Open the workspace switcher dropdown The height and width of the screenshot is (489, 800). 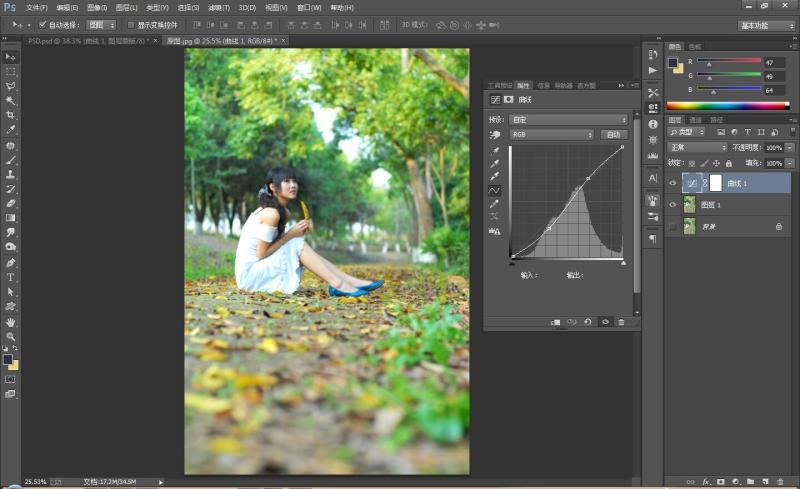(766, 26)
